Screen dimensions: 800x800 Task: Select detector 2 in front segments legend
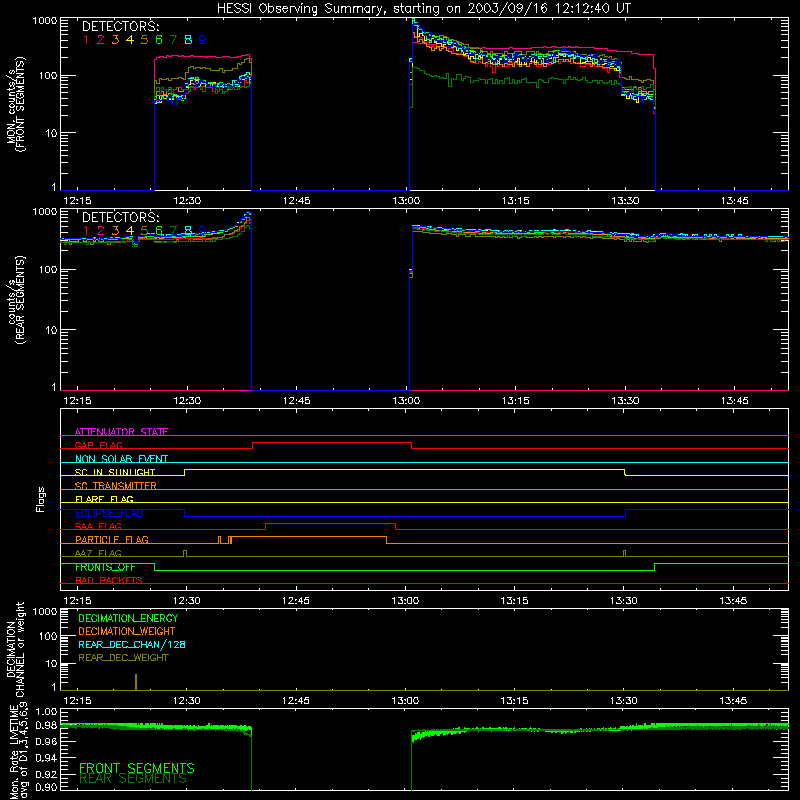tap(101, 40)
